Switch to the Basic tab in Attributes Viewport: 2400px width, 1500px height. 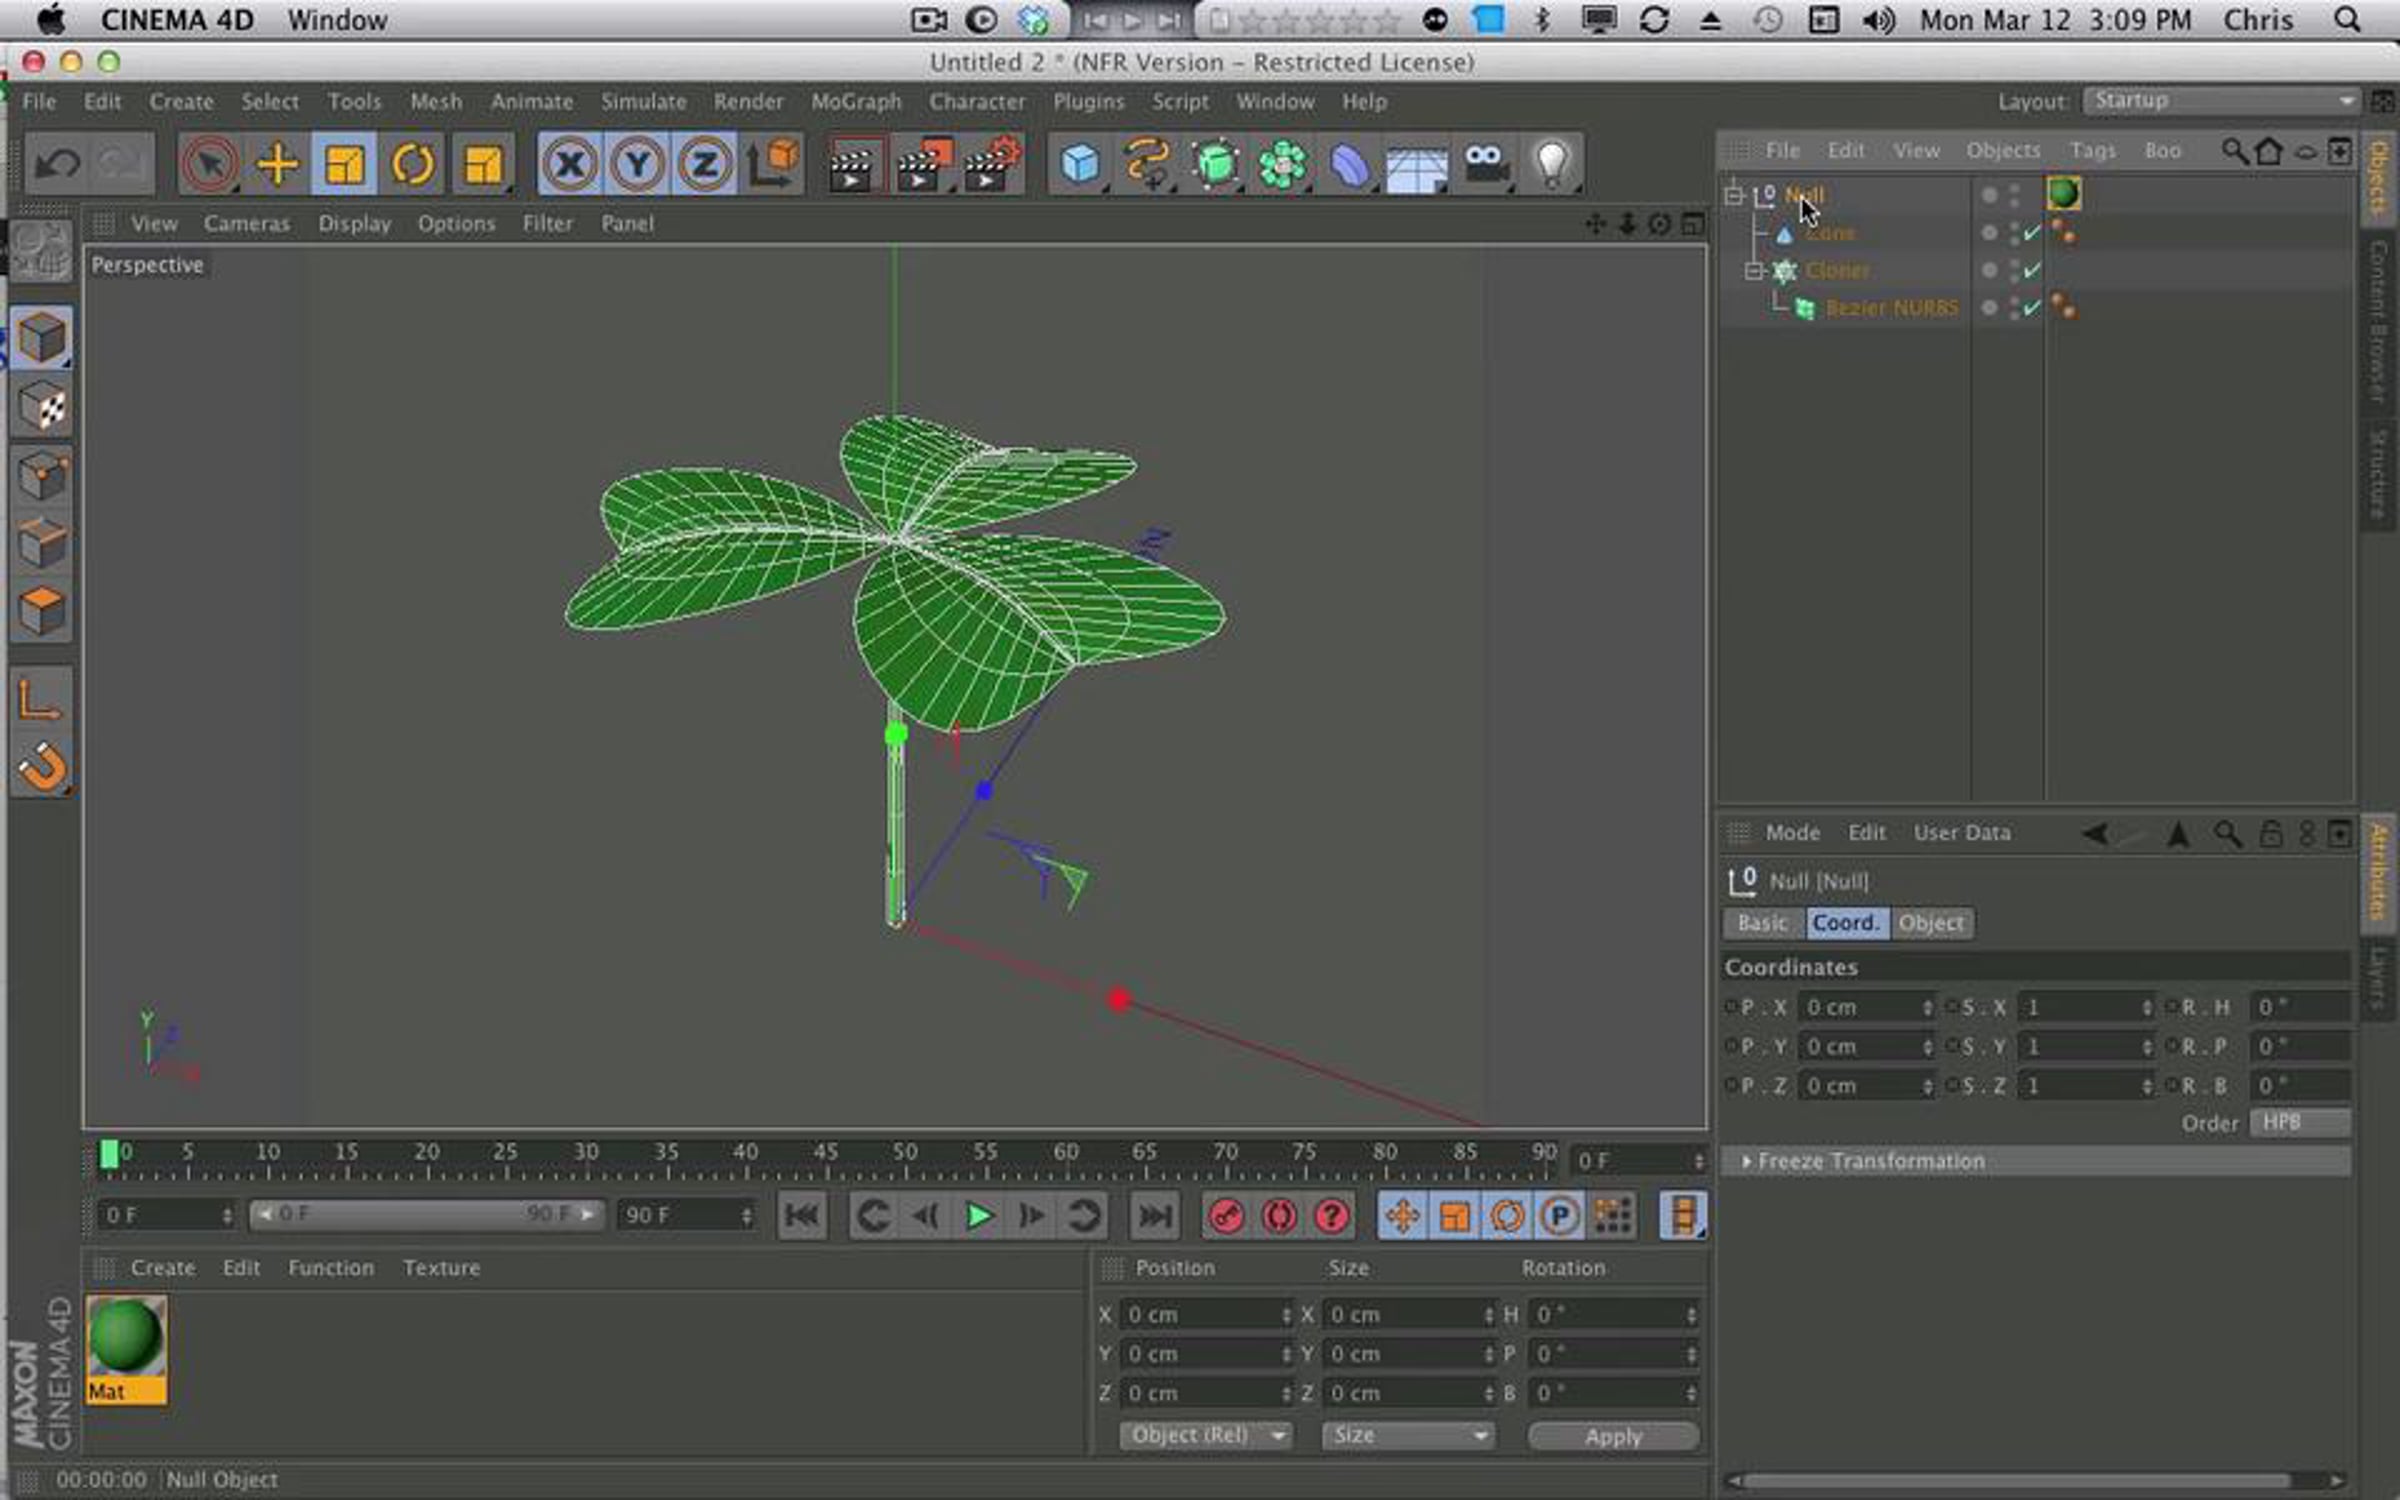[x=1763, y=923]
